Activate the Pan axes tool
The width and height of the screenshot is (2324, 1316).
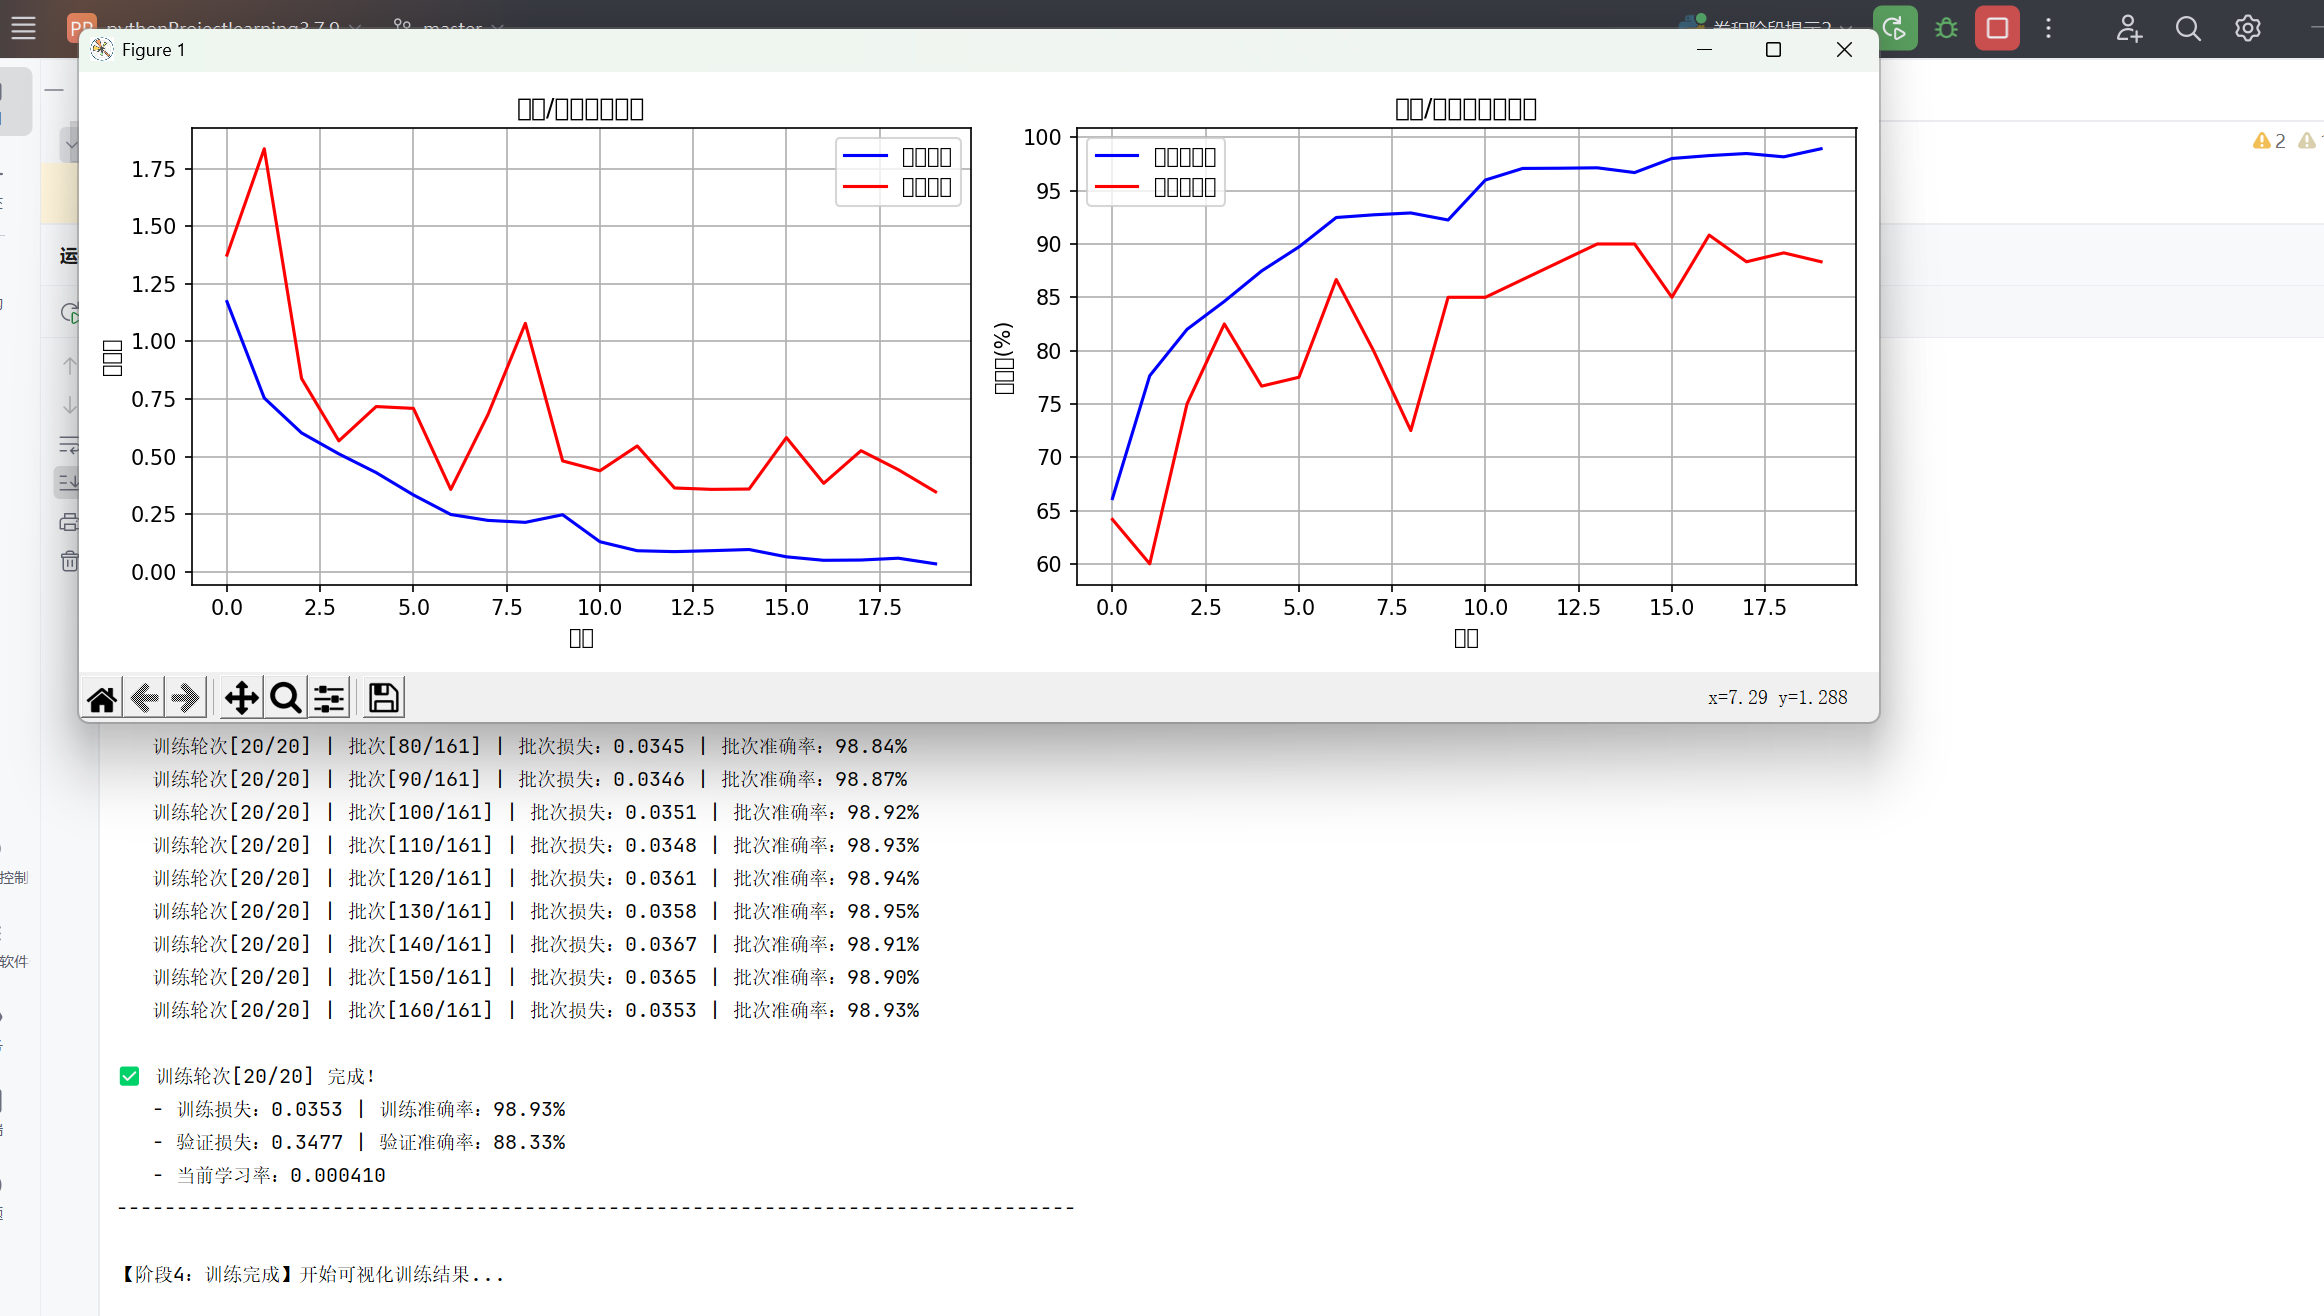(x=241, y=698)
